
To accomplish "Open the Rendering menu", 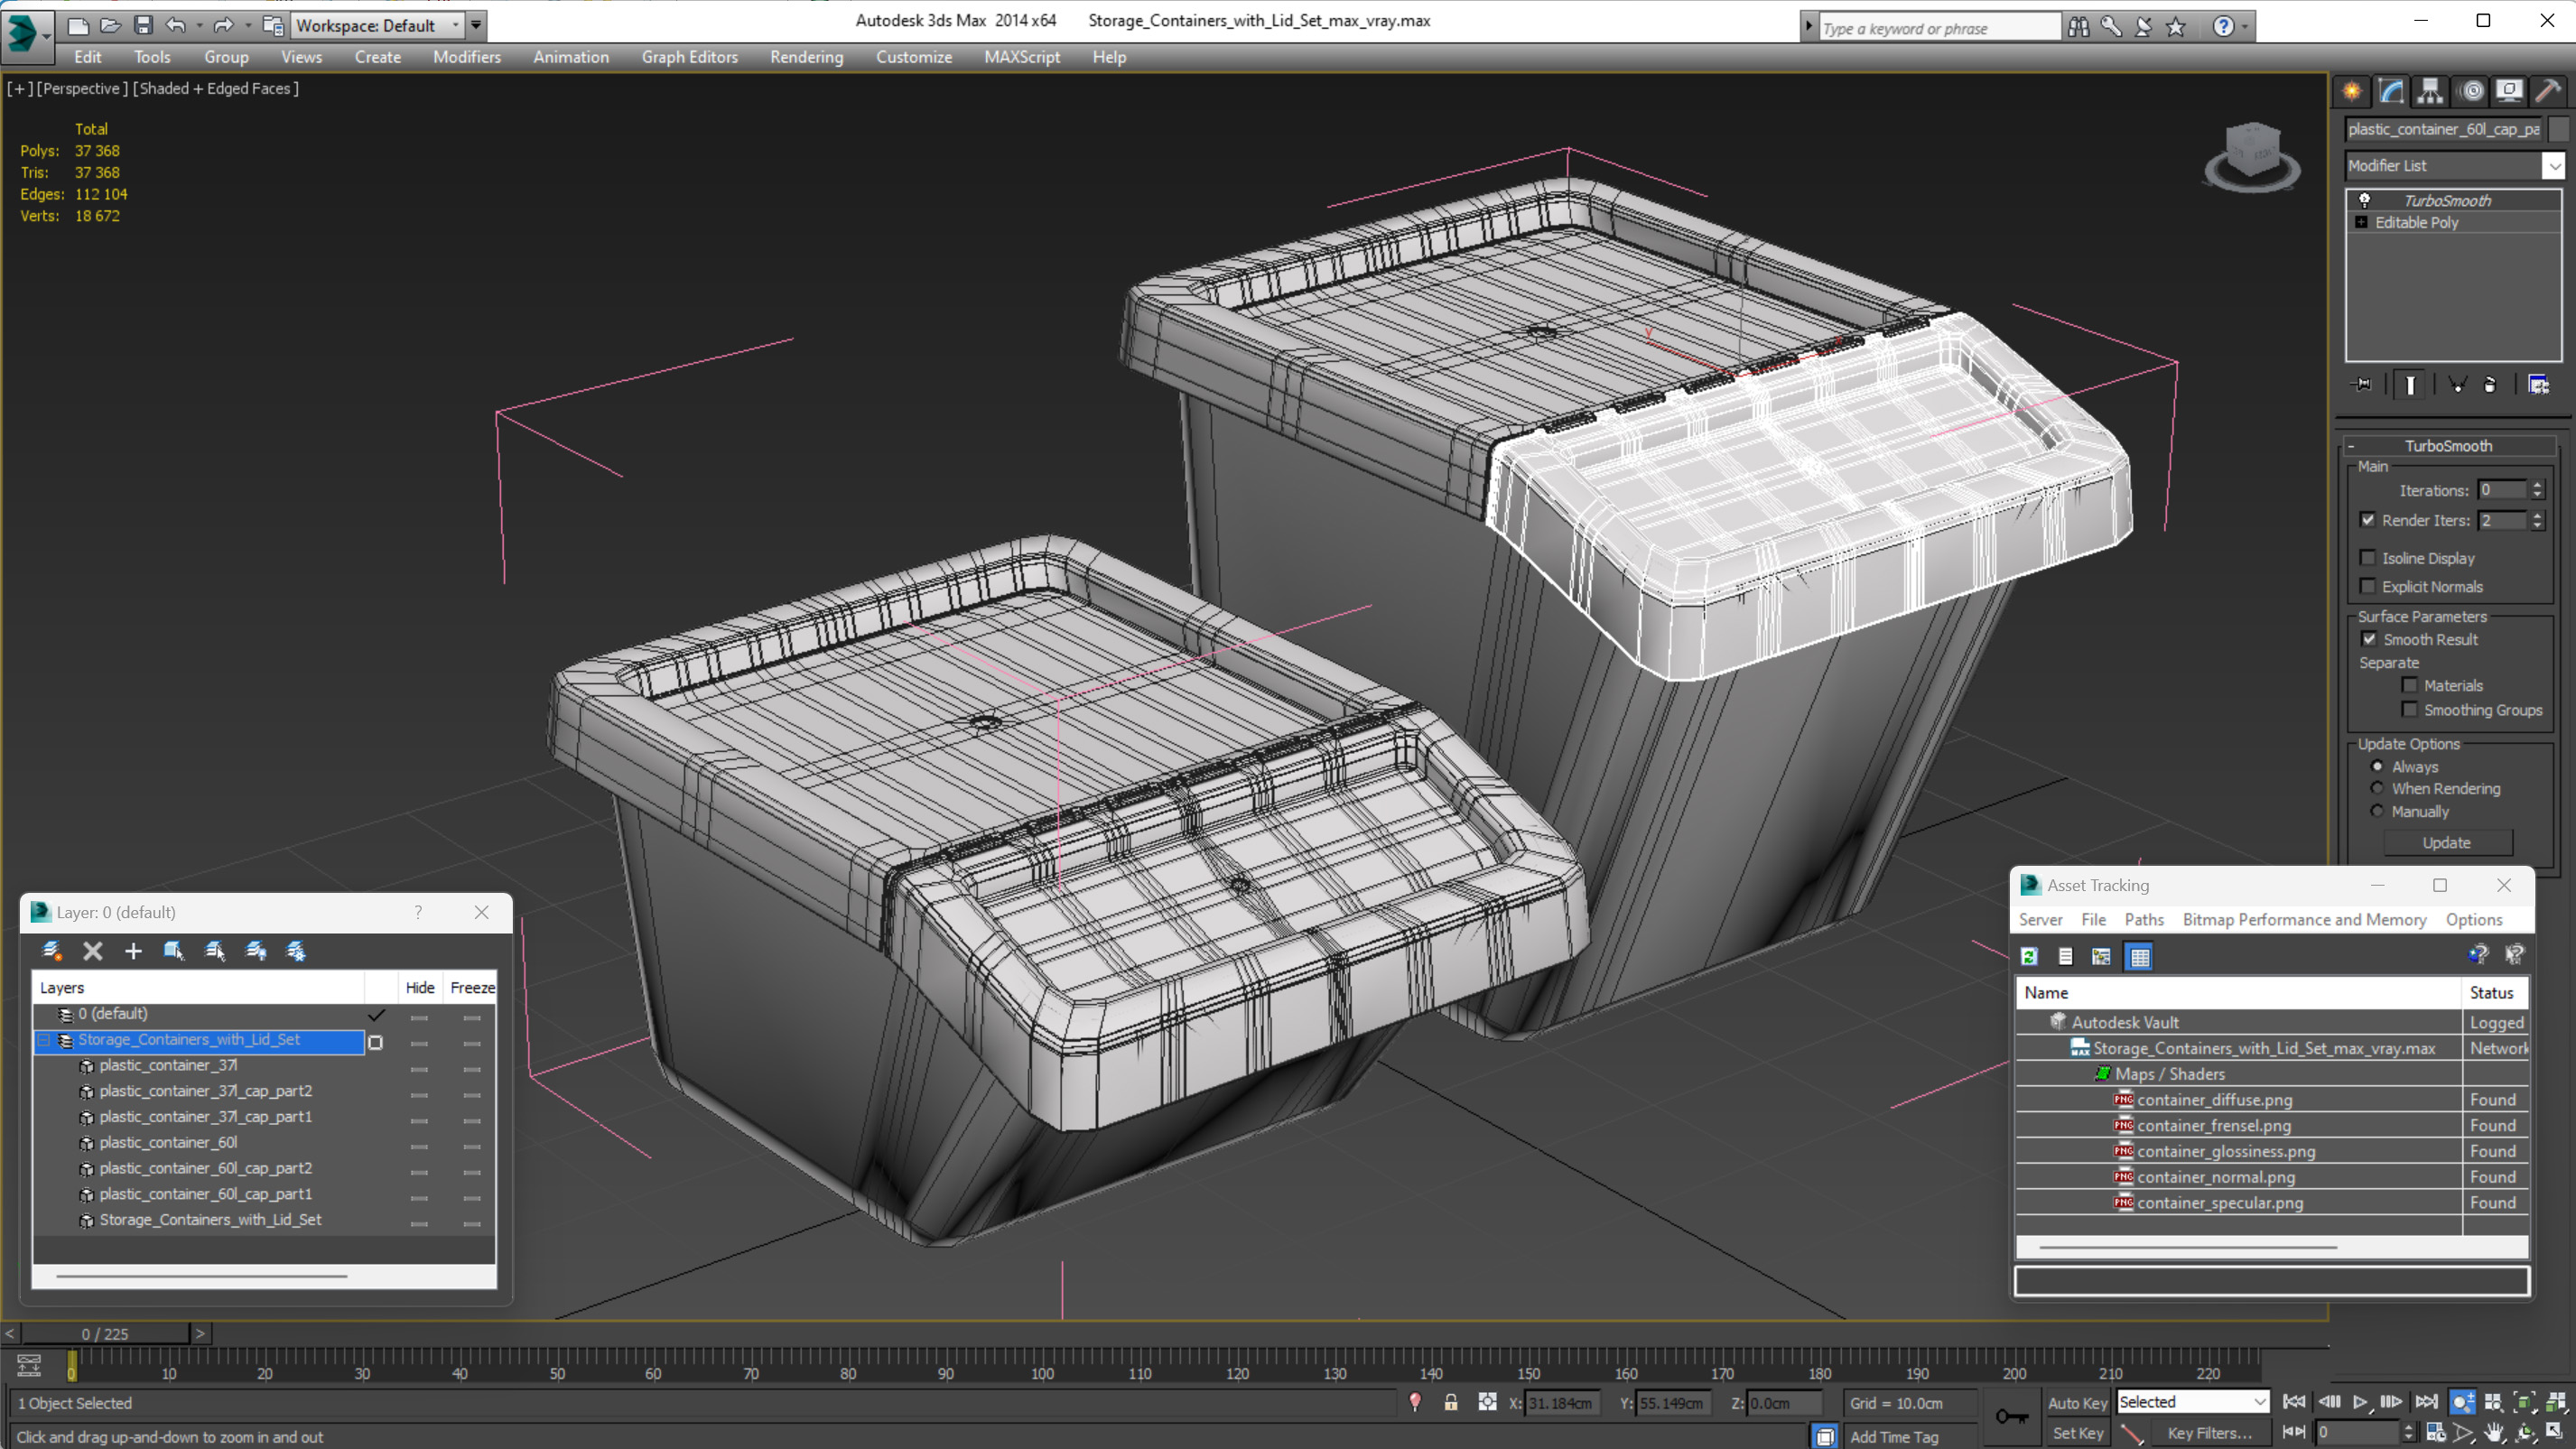I will click(x=806, y=57).
